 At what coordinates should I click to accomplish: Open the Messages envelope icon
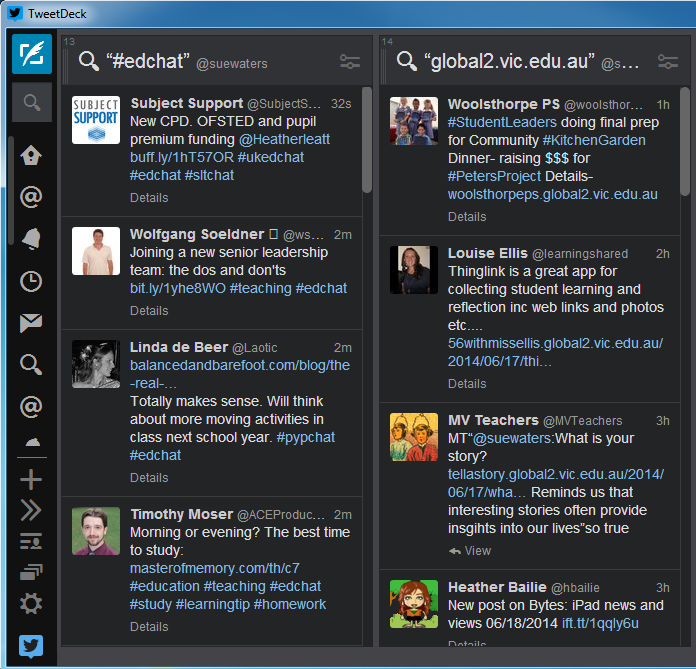(x=31, y=323)
